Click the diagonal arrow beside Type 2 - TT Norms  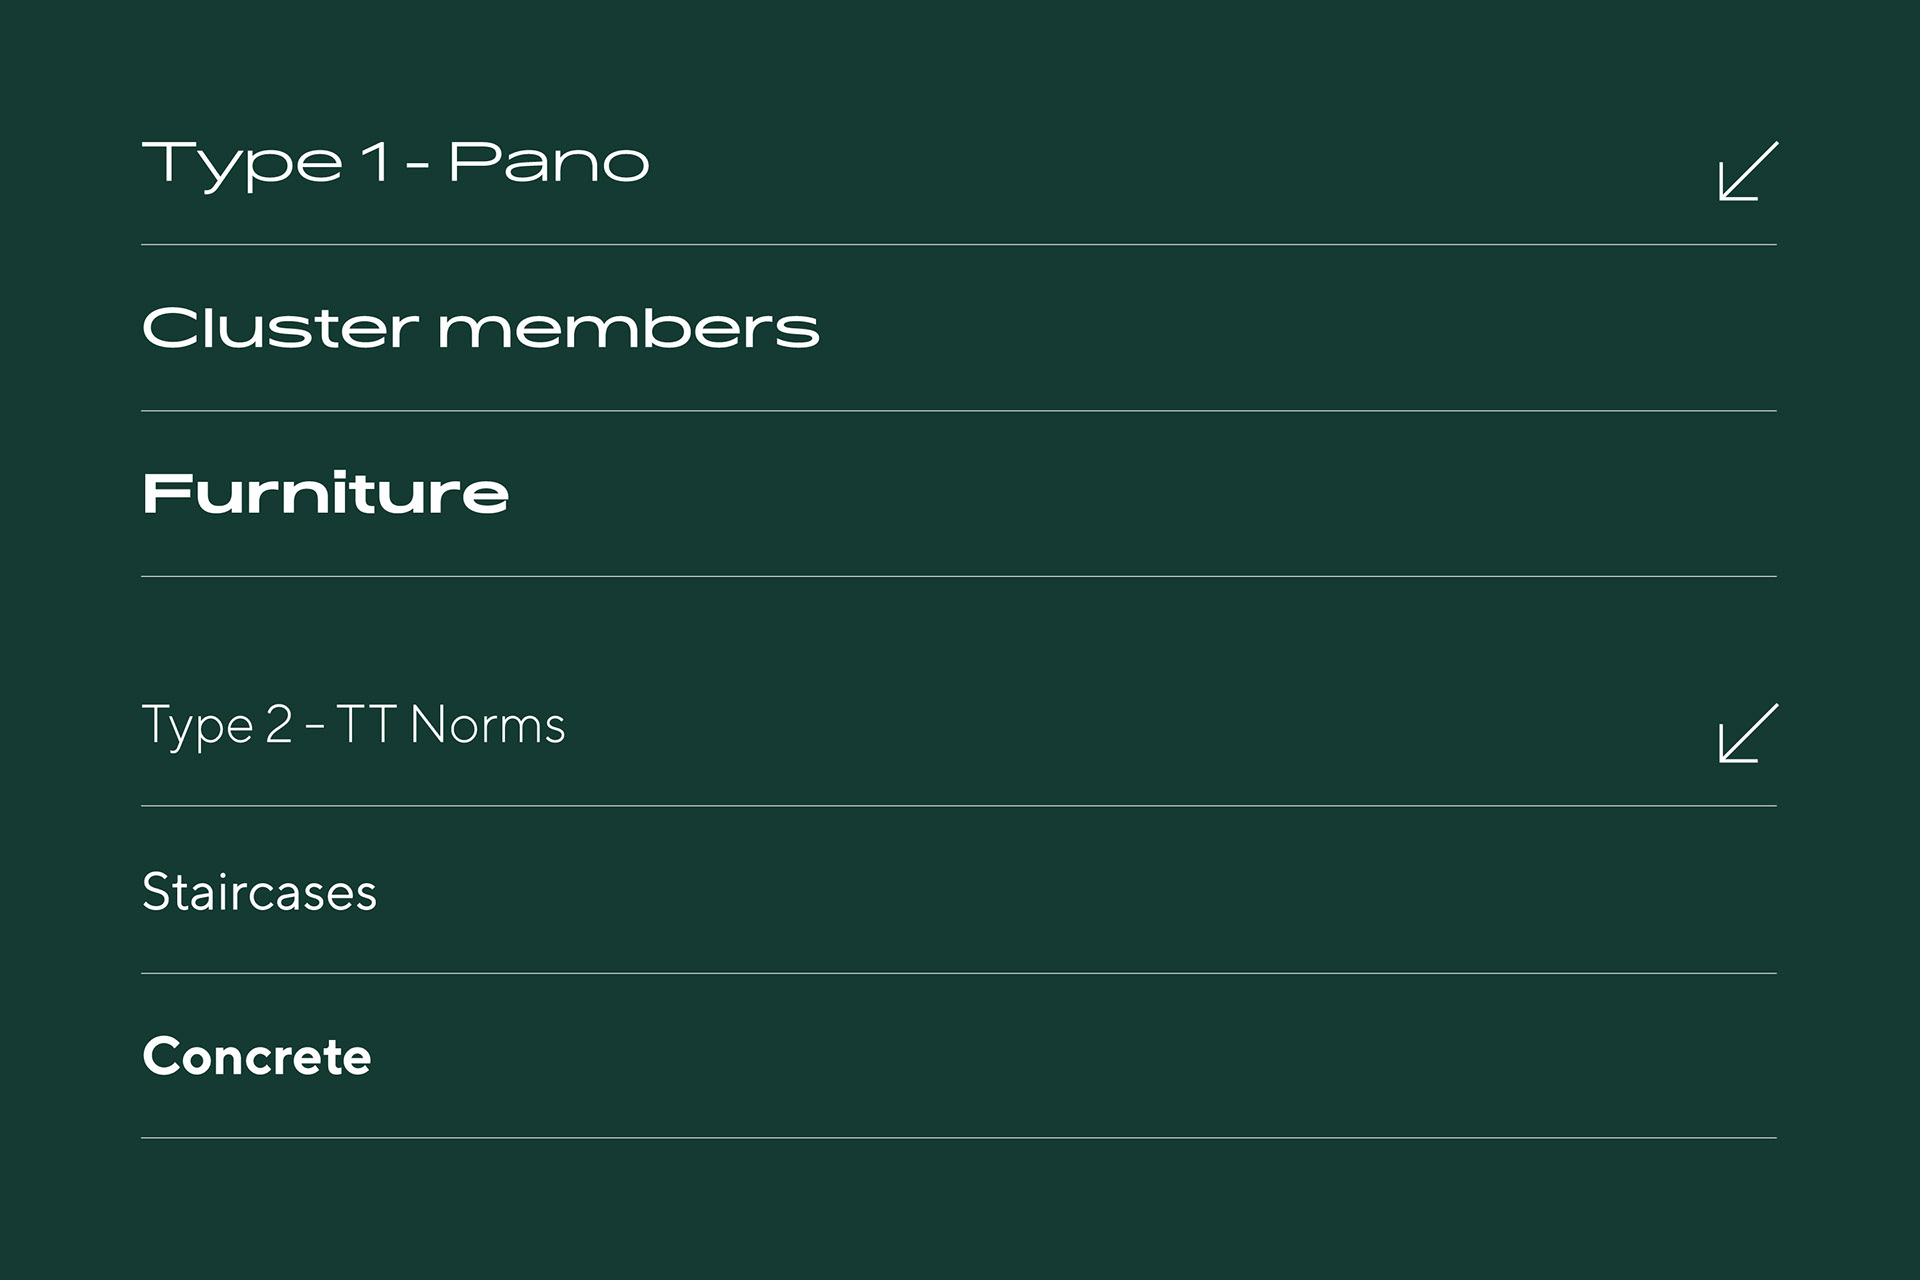(1748, 733)
